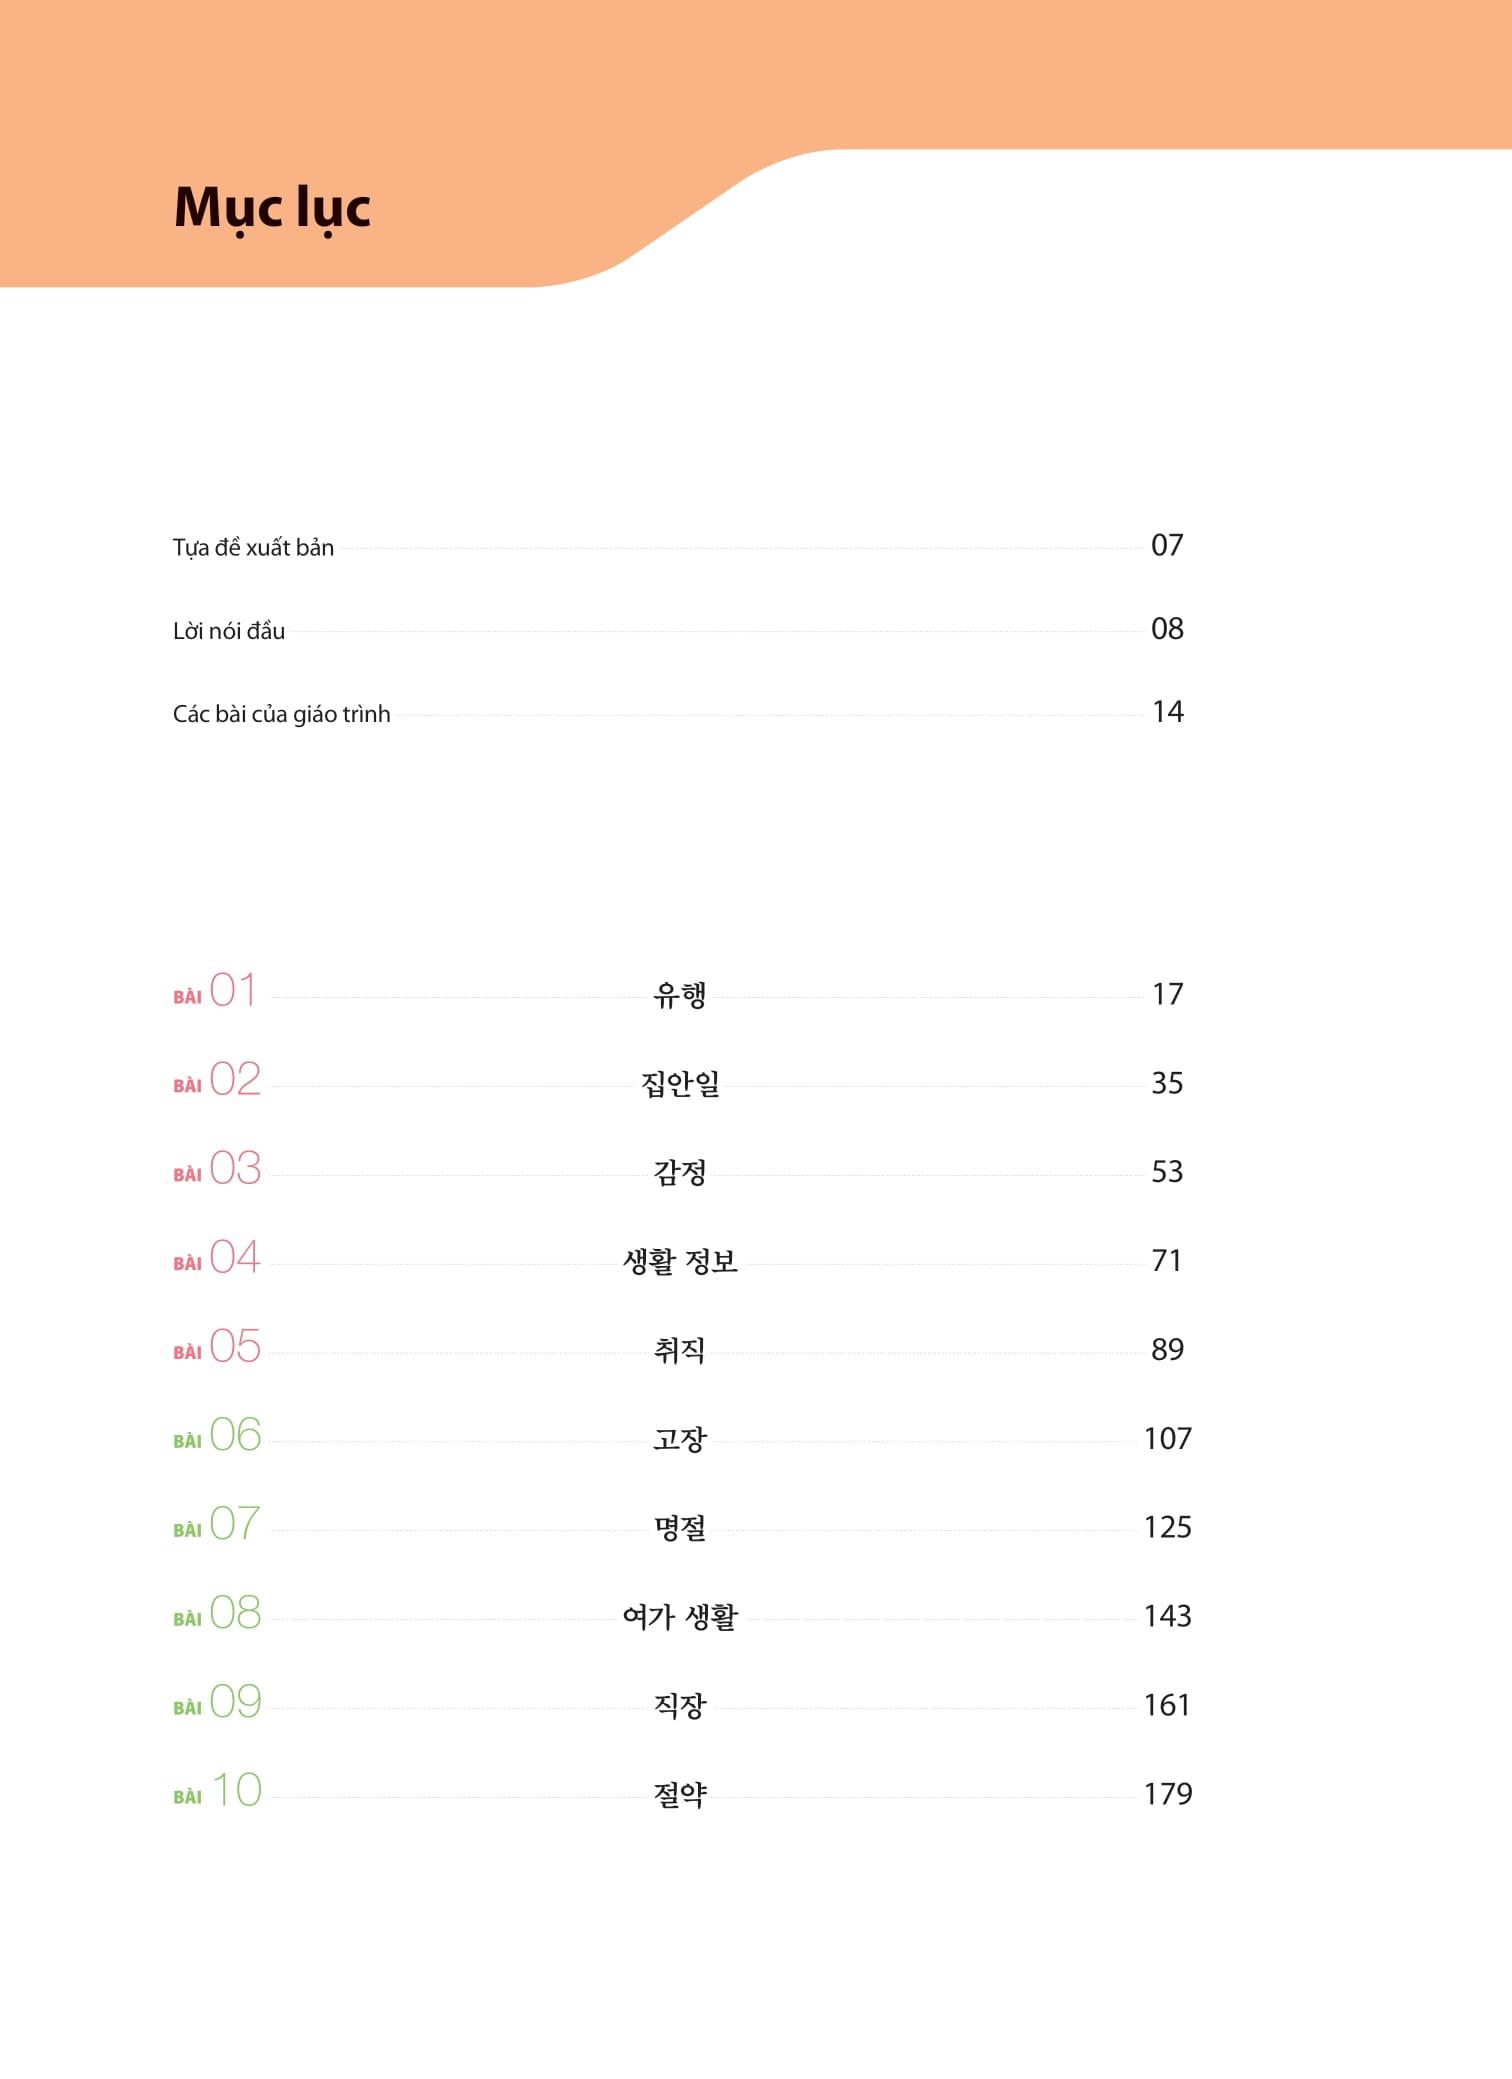
Task: Select the BÀI 10 lesson label
Action: tap(216, 1791)
